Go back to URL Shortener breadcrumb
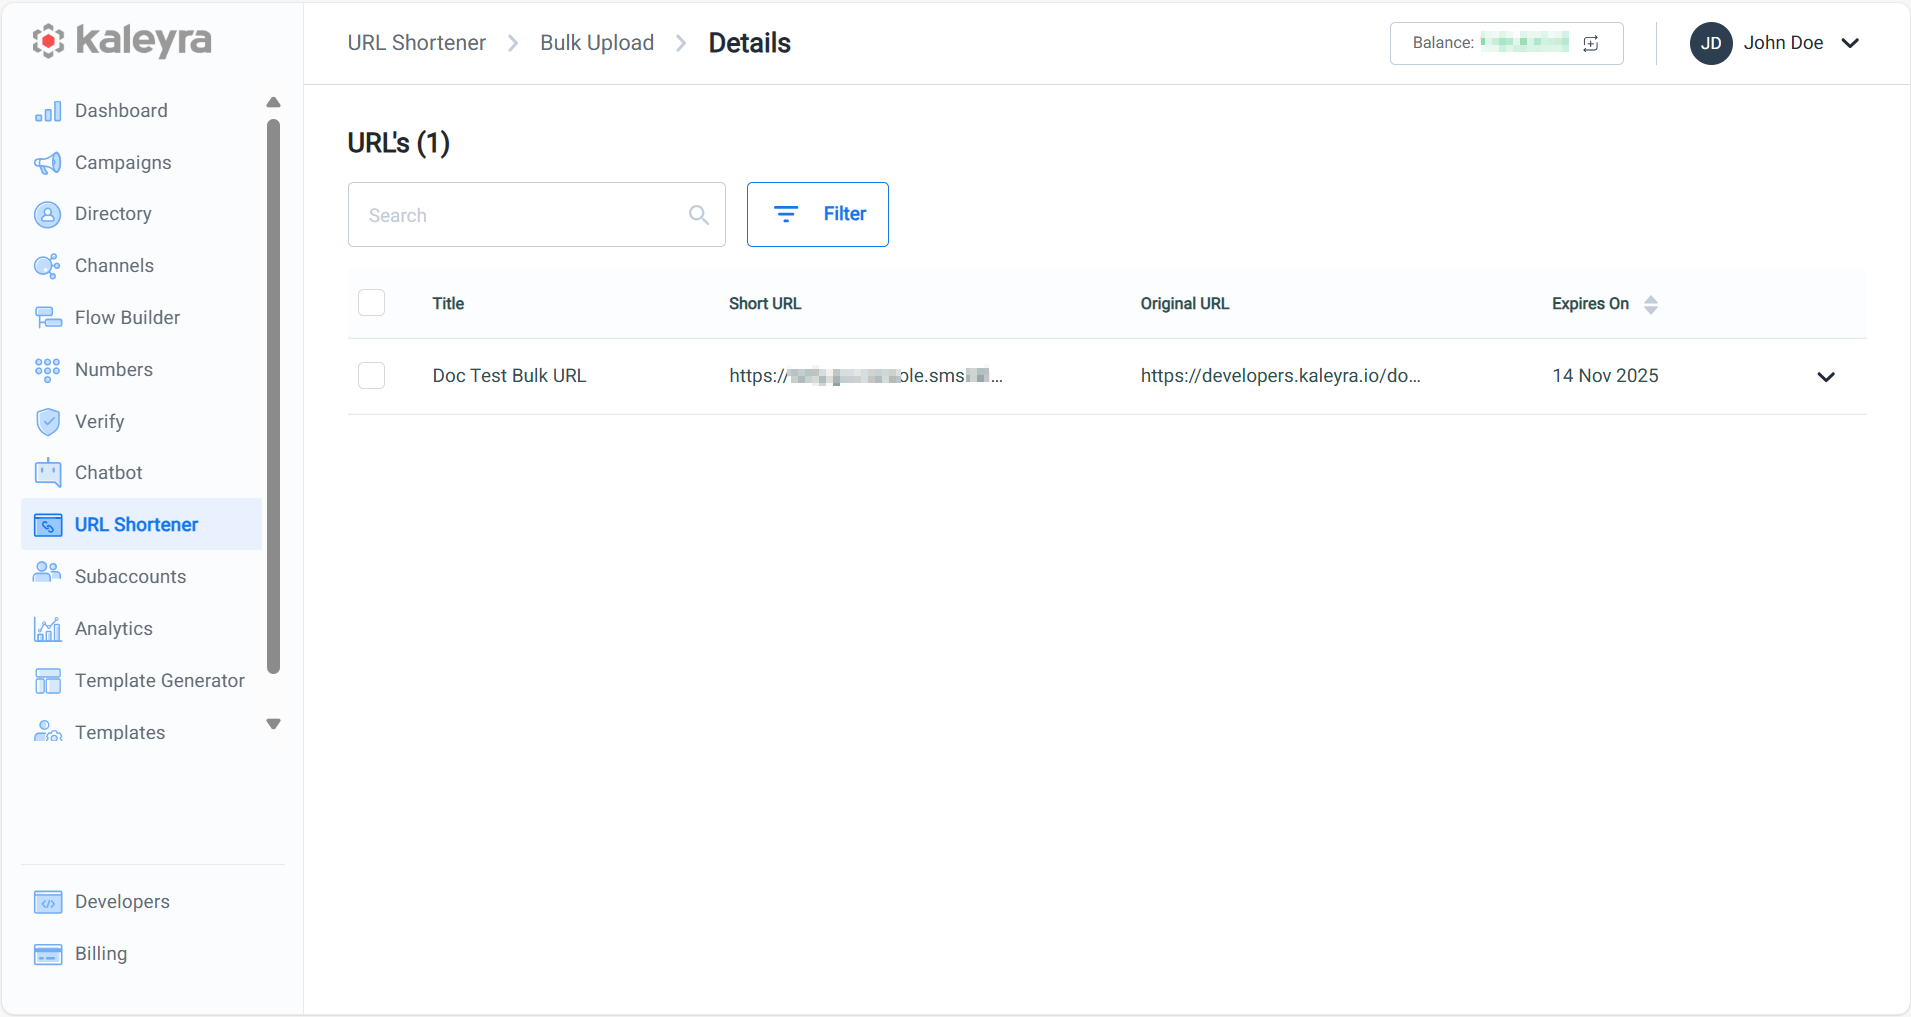The height and width of the screenshot is (1017, 1911). [417, 43]
